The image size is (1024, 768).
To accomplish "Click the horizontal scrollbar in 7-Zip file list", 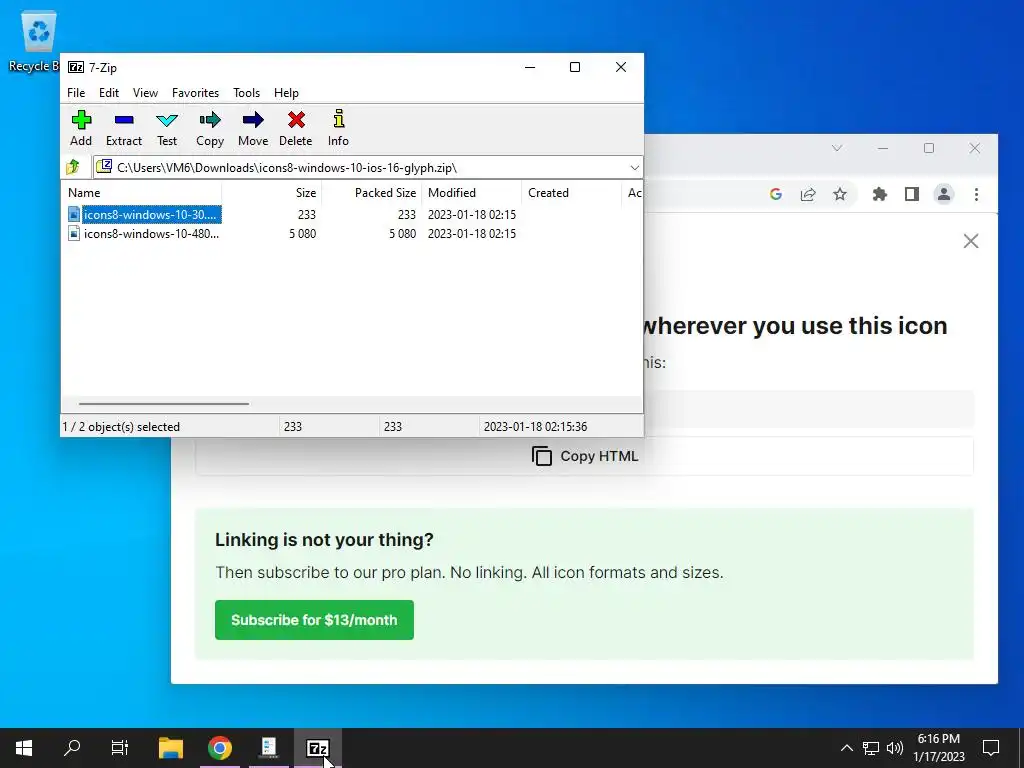I will 163,404.
